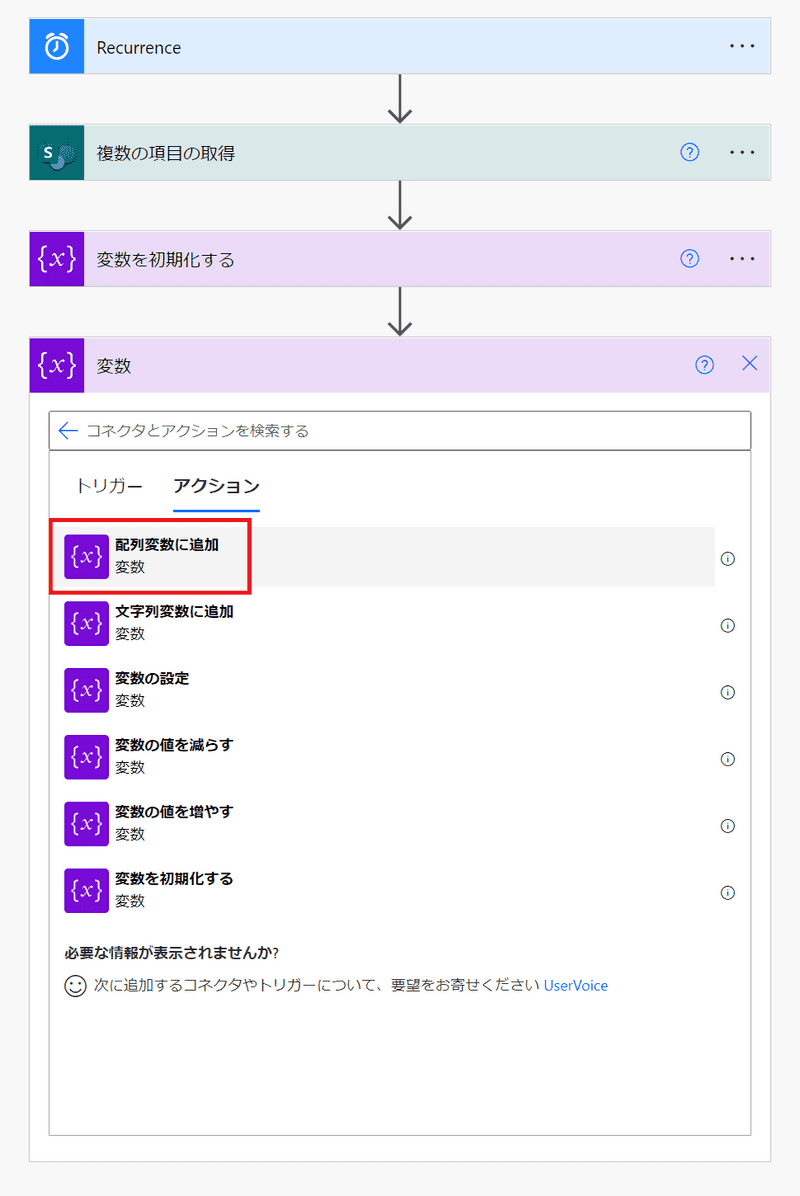Choose the 変数の値を増やす action
Screen dimensions: 800x1196
click(173, 822)
